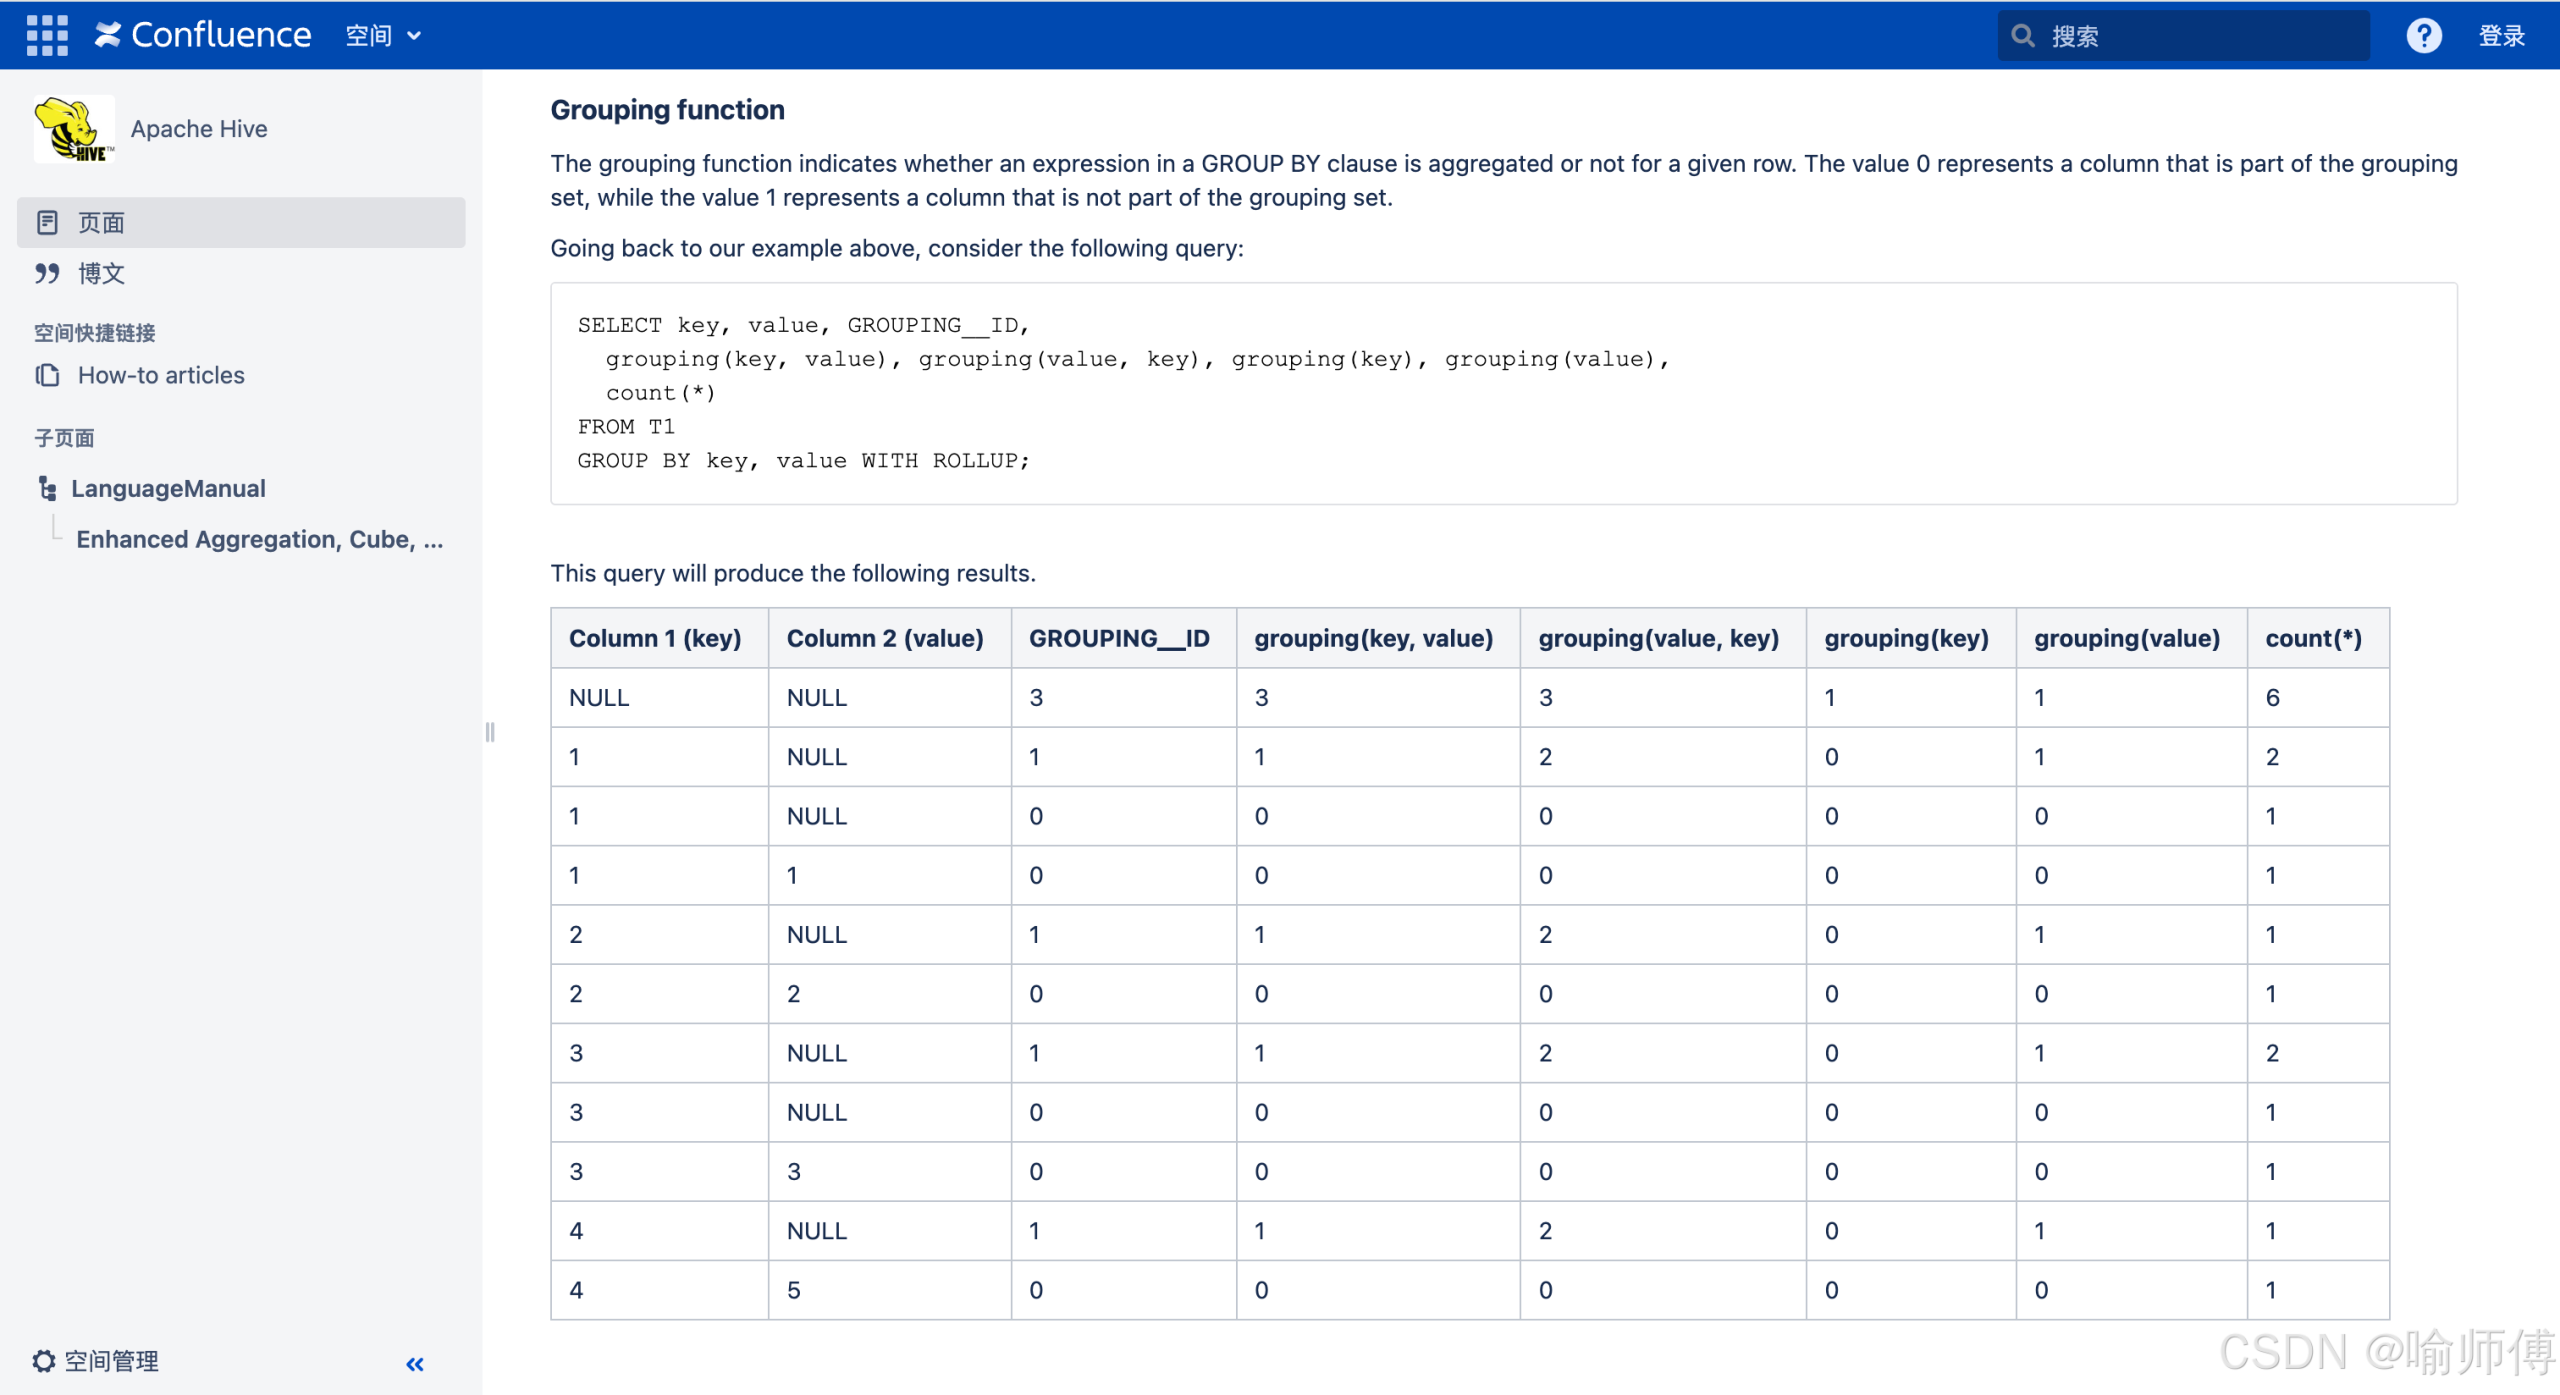Select 页面 in the sidebar menu
The image size is (2560, 1395).
pos(102,222)
